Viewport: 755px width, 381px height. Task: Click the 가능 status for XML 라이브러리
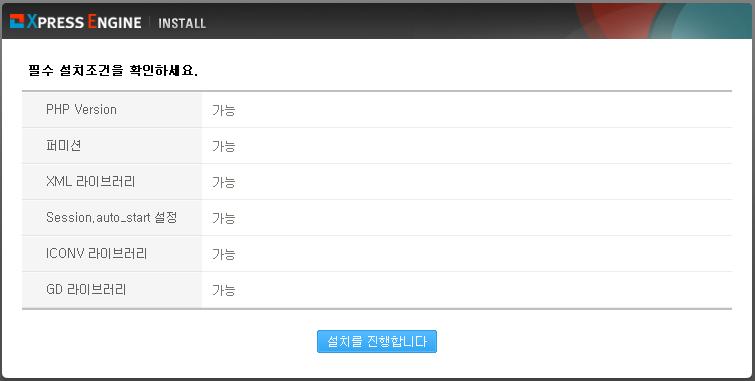[x=223, y=182]
